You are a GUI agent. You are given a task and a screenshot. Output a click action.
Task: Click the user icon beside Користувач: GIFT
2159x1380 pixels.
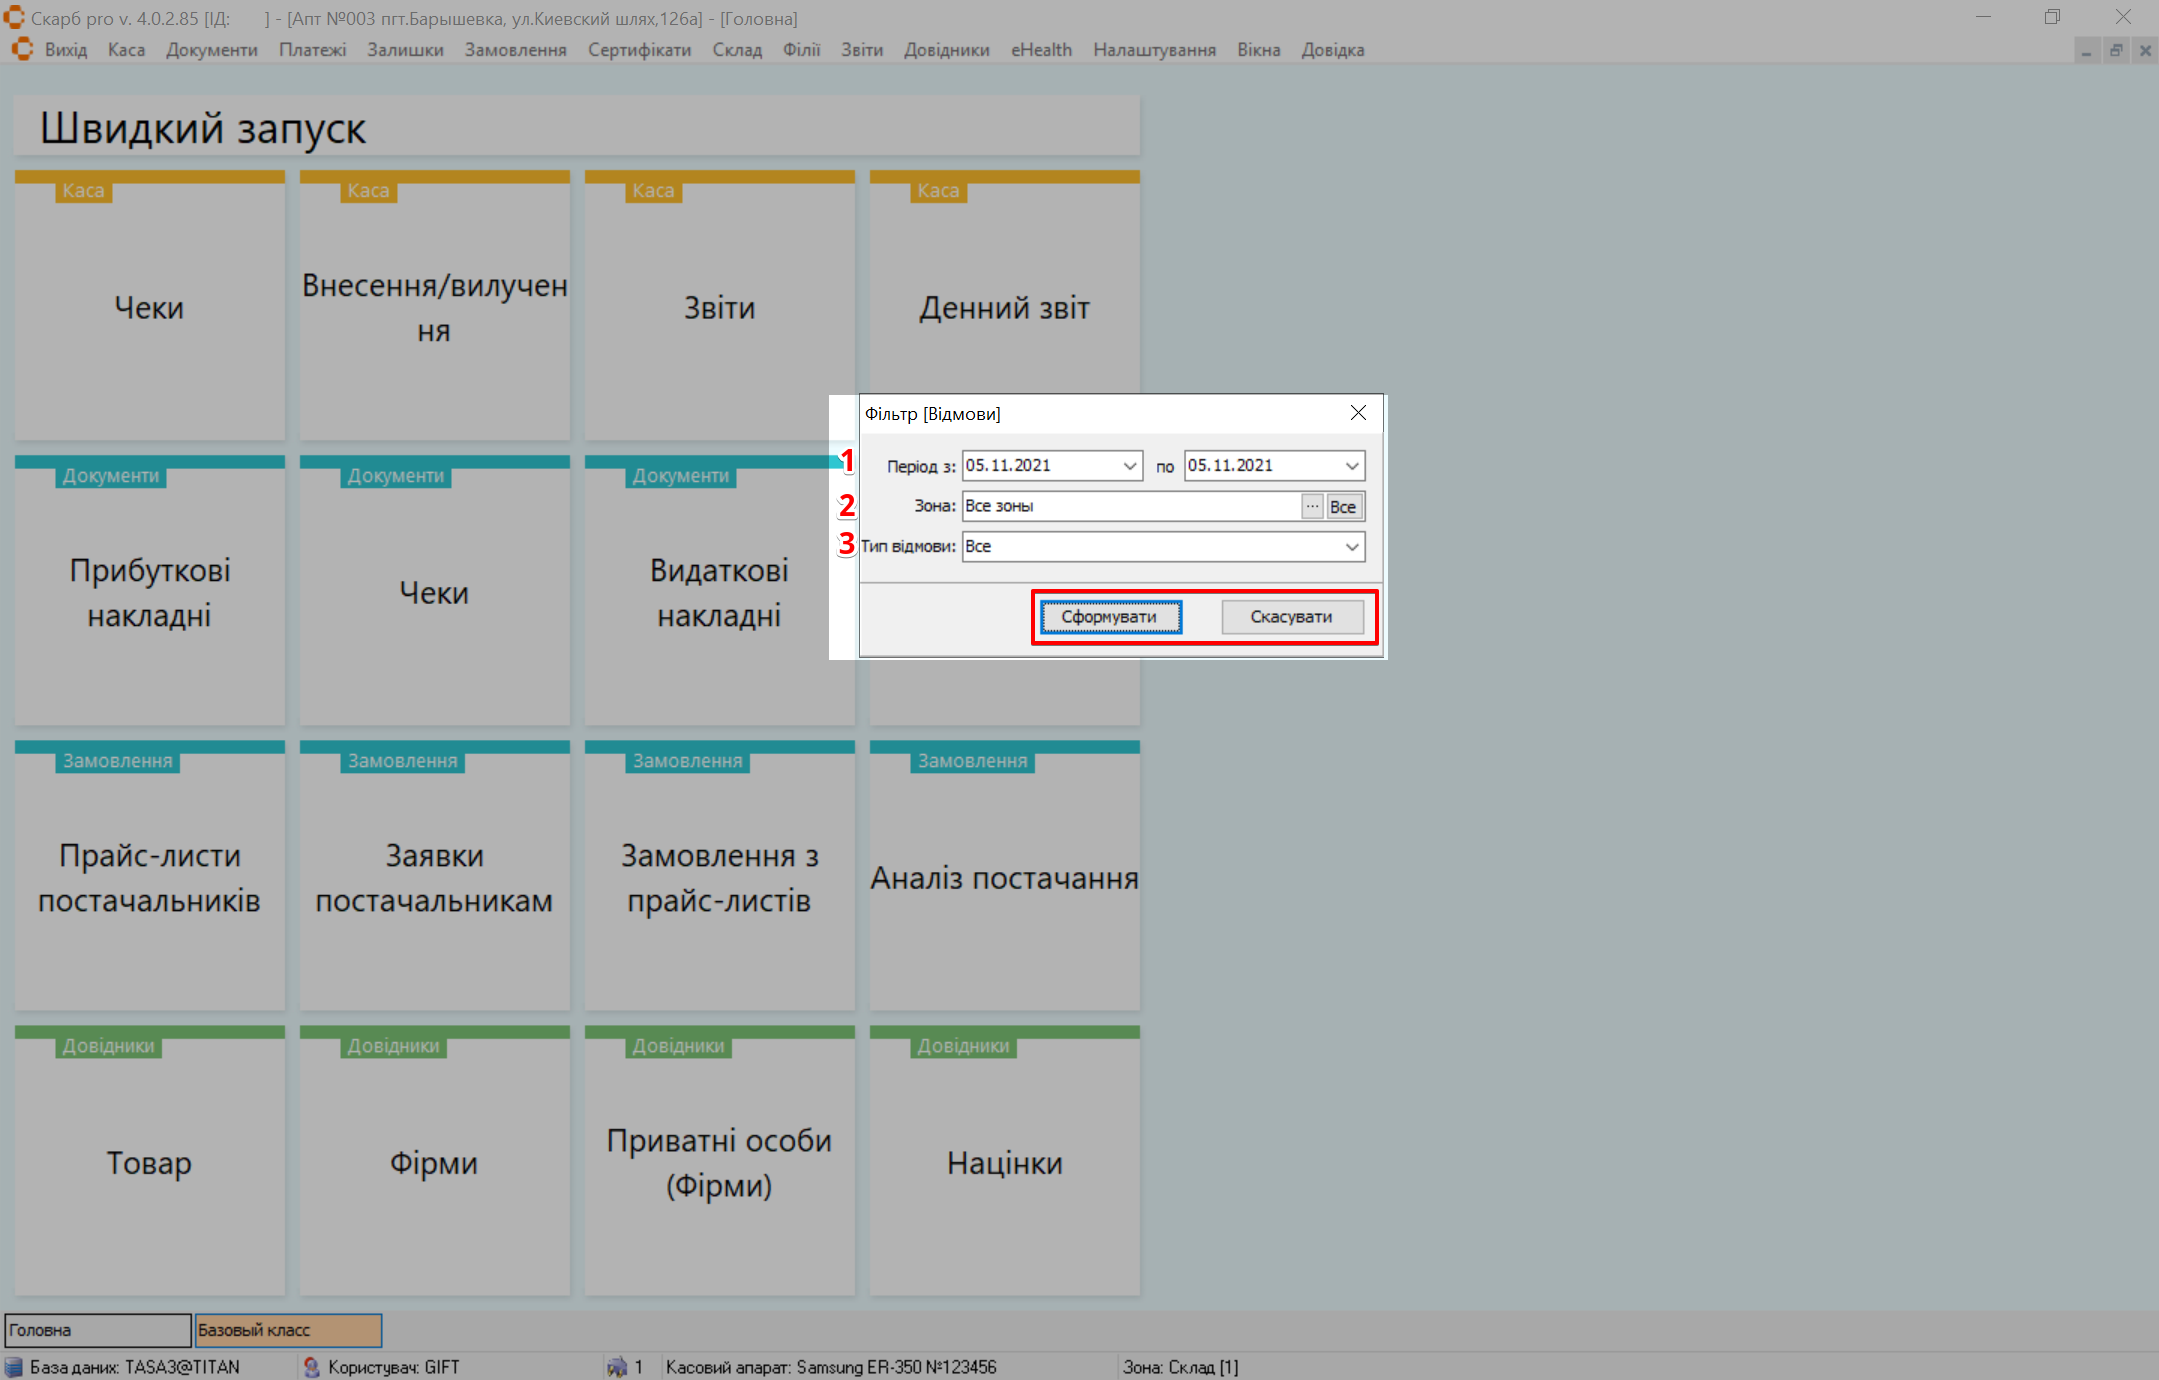pos(312,1367)
